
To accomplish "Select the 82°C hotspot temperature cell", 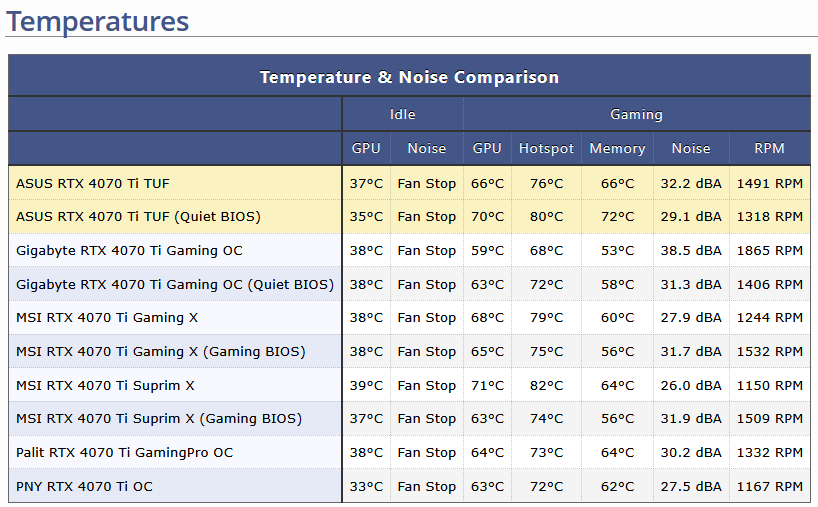I will tap(546, 385).
